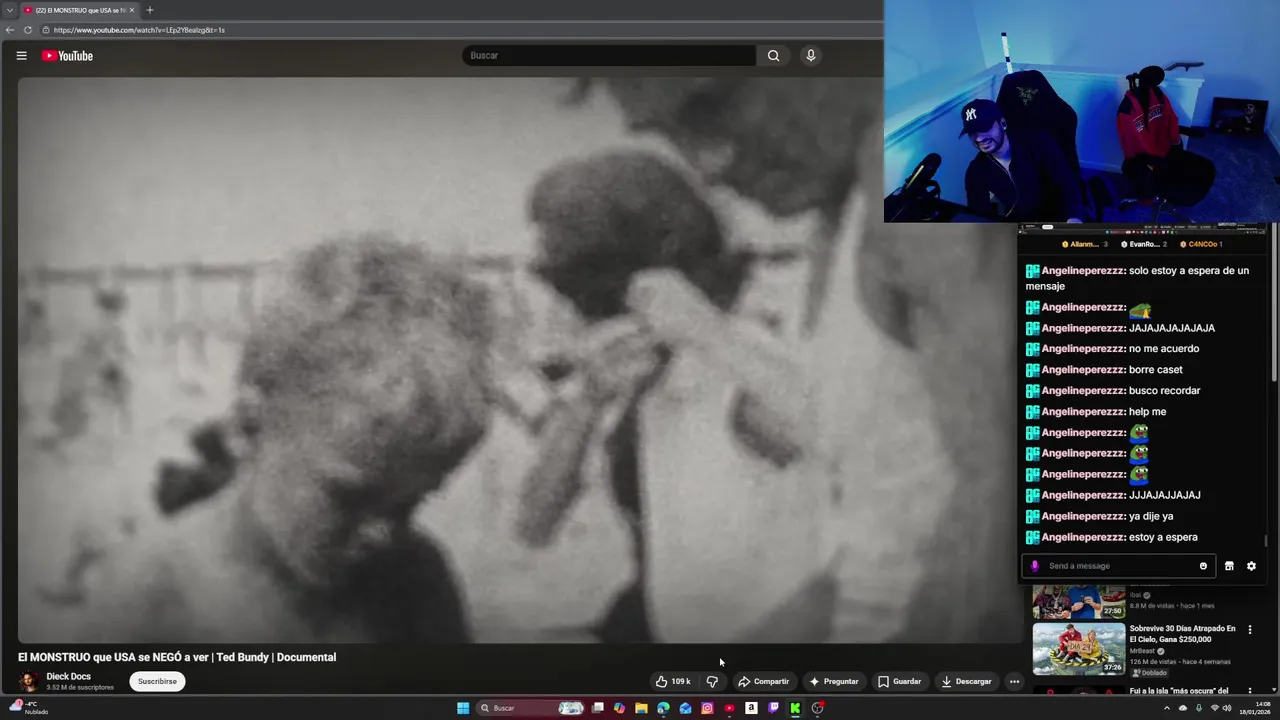Image resolution: width=1280 pixels, height=720 pixels.
Task: Click the Ted Bundy documentary video title
Action: pos(177,657)
